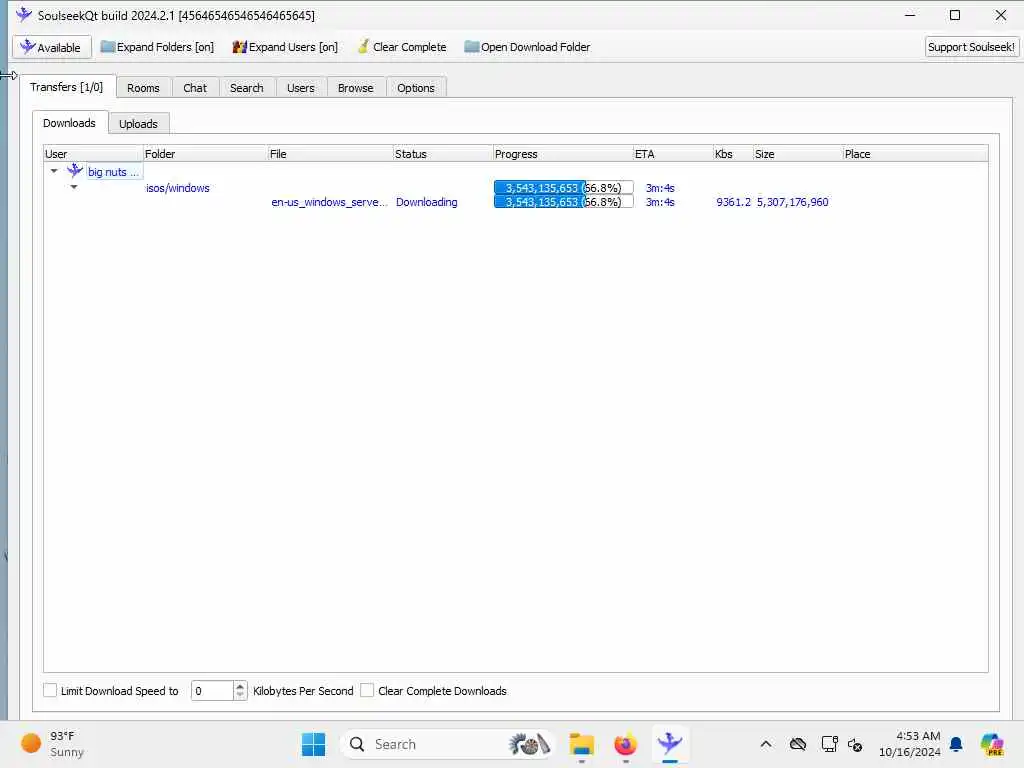The width and height of the screenshot is (1024, 768).
Task: Click the Soulseek taskbar icon
Action: (669, 744)
